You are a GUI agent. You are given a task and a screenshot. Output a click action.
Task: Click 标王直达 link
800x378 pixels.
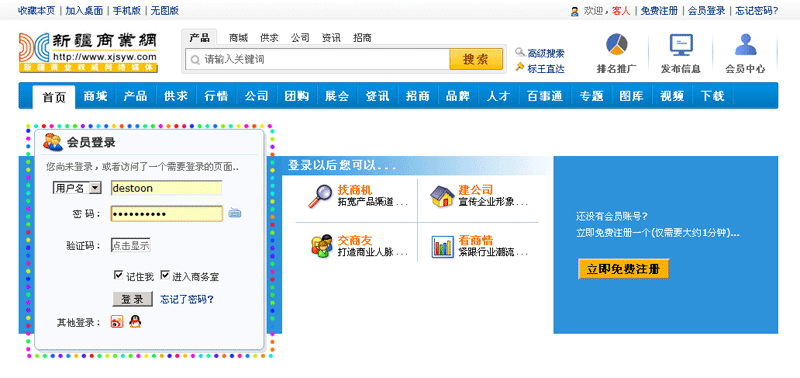546,68
